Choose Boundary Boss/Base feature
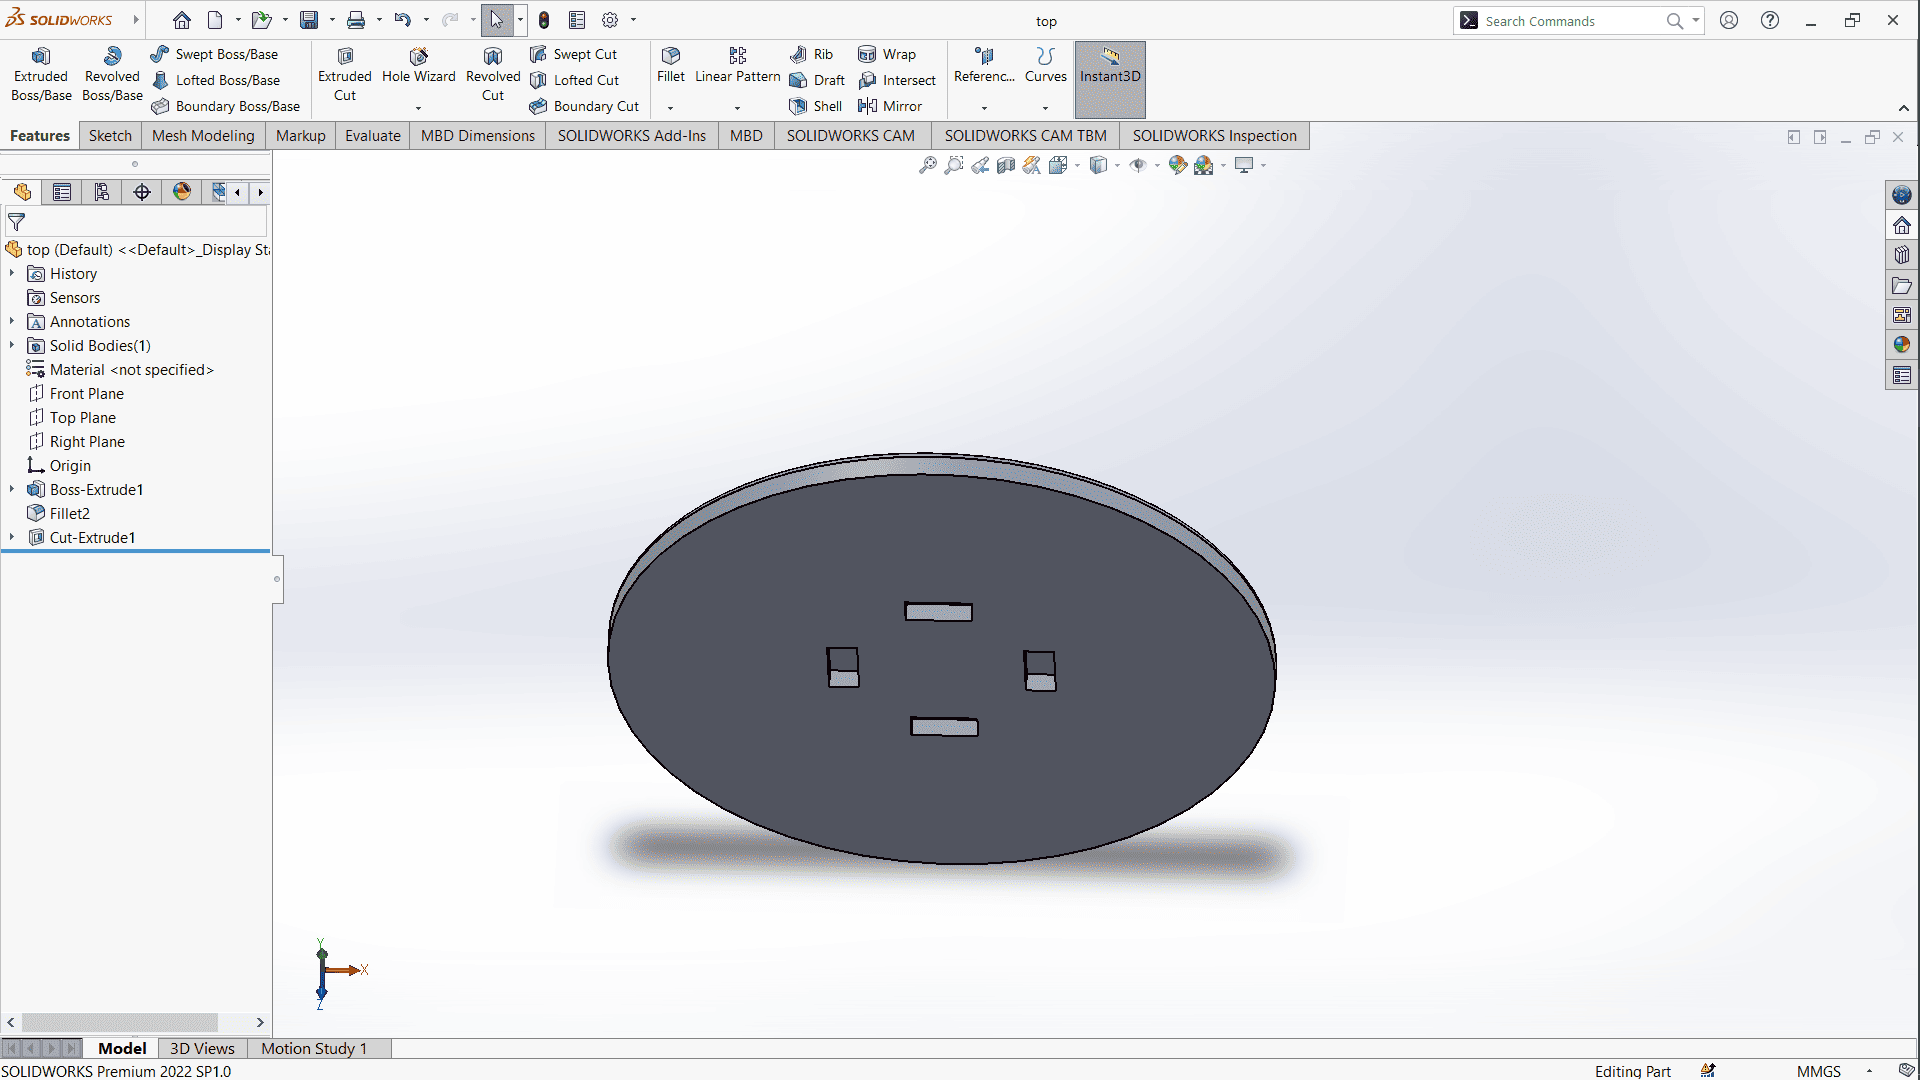 (x=226, y=106)
